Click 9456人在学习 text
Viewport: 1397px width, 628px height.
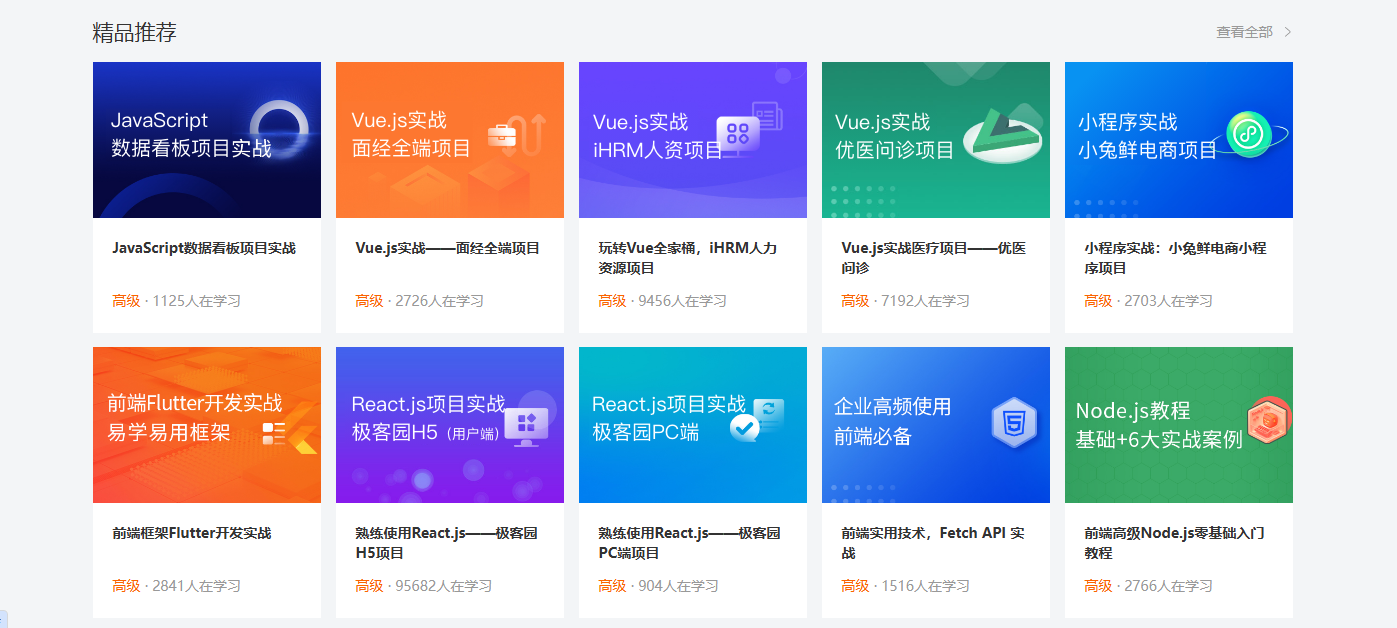tap(683, 301)
